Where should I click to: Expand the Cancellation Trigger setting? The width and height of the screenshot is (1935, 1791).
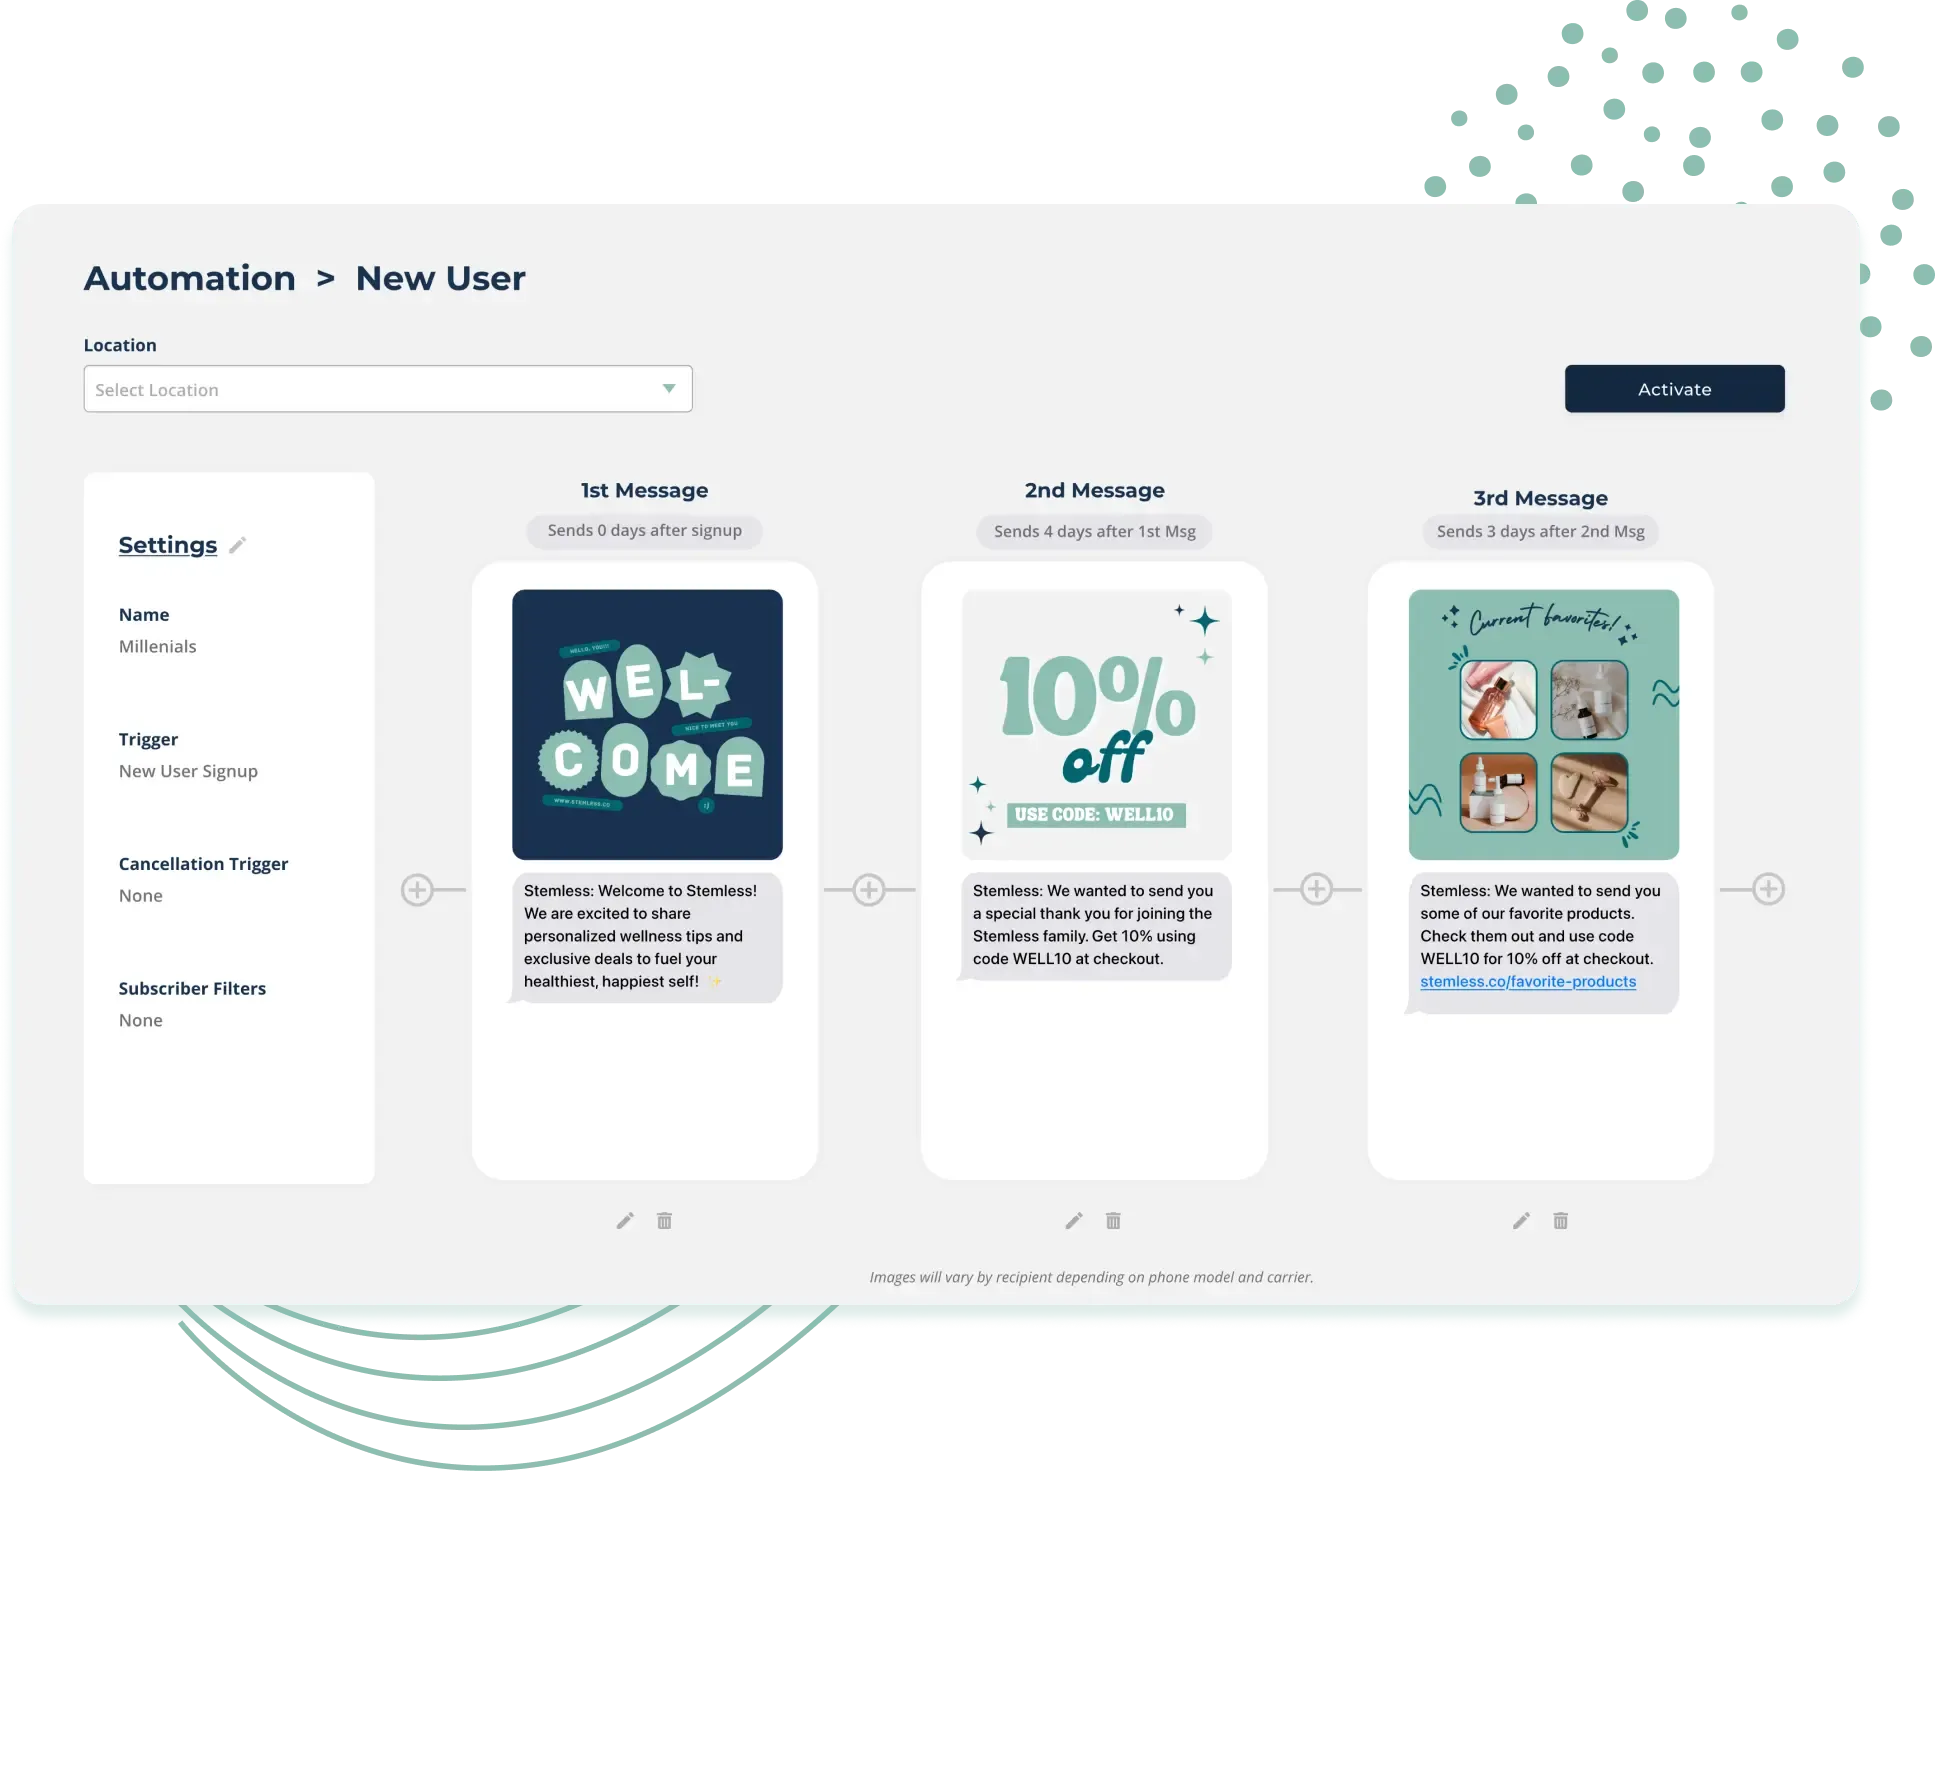pyautogui.click(x=204, y=863)
